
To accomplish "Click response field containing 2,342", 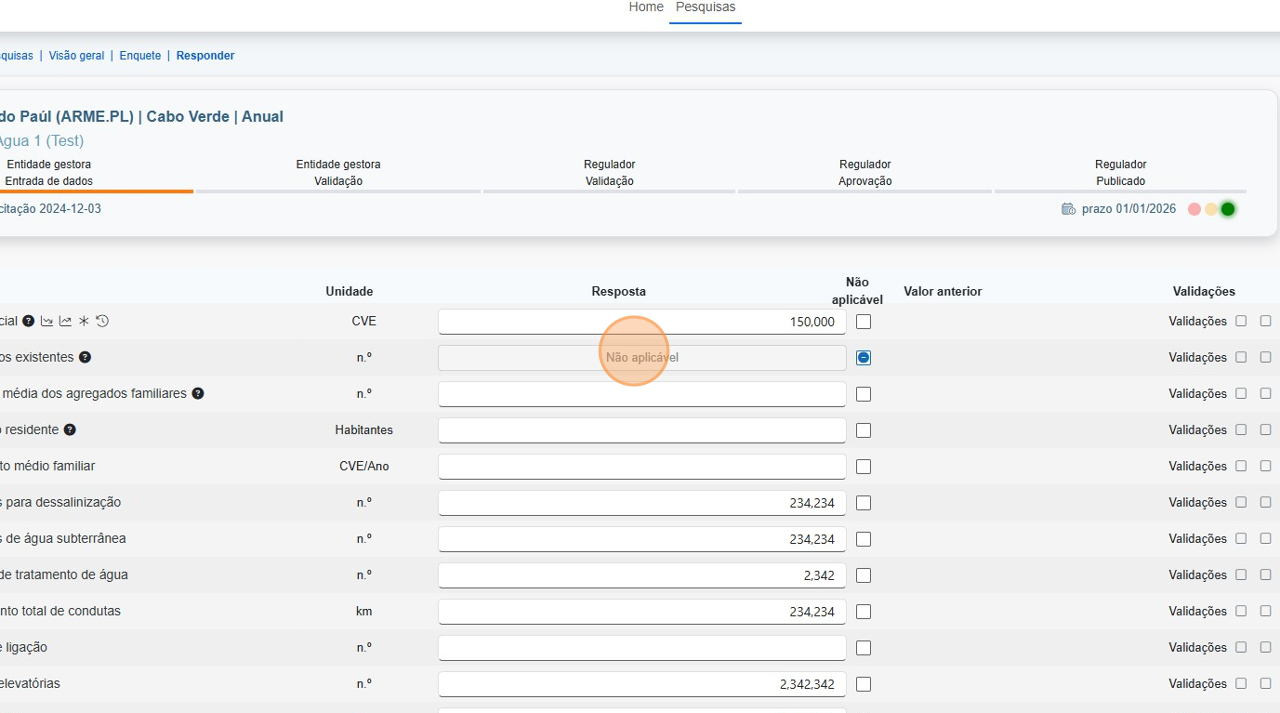I will 642,575.
